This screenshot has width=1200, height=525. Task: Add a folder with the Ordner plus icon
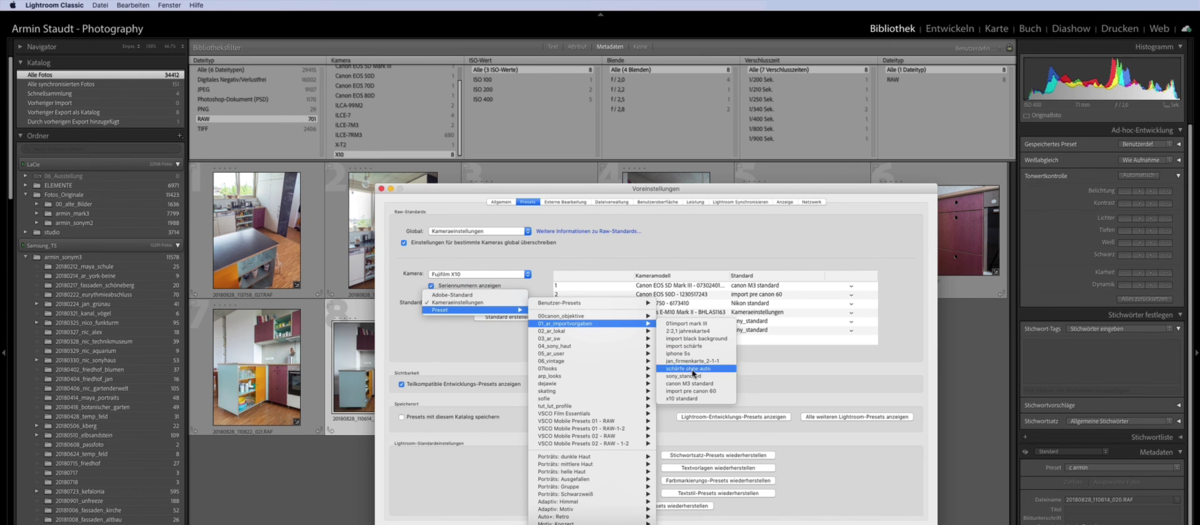[x=179, y=135]
